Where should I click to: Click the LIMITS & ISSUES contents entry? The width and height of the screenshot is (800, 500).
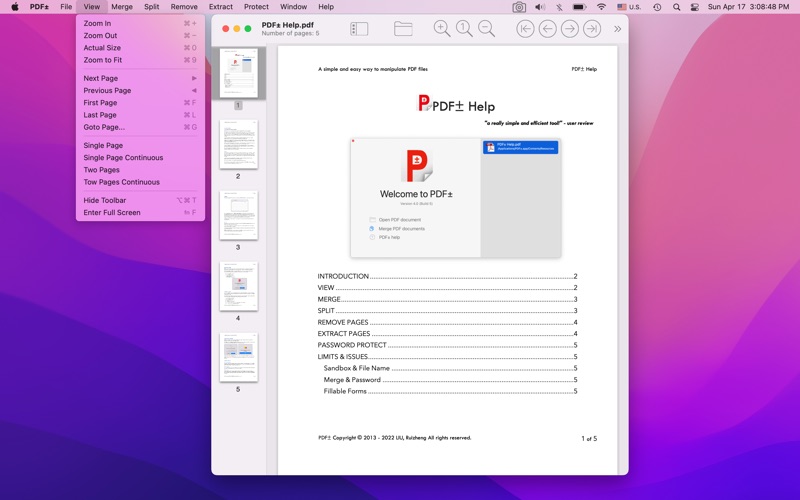tap(447, 357)
